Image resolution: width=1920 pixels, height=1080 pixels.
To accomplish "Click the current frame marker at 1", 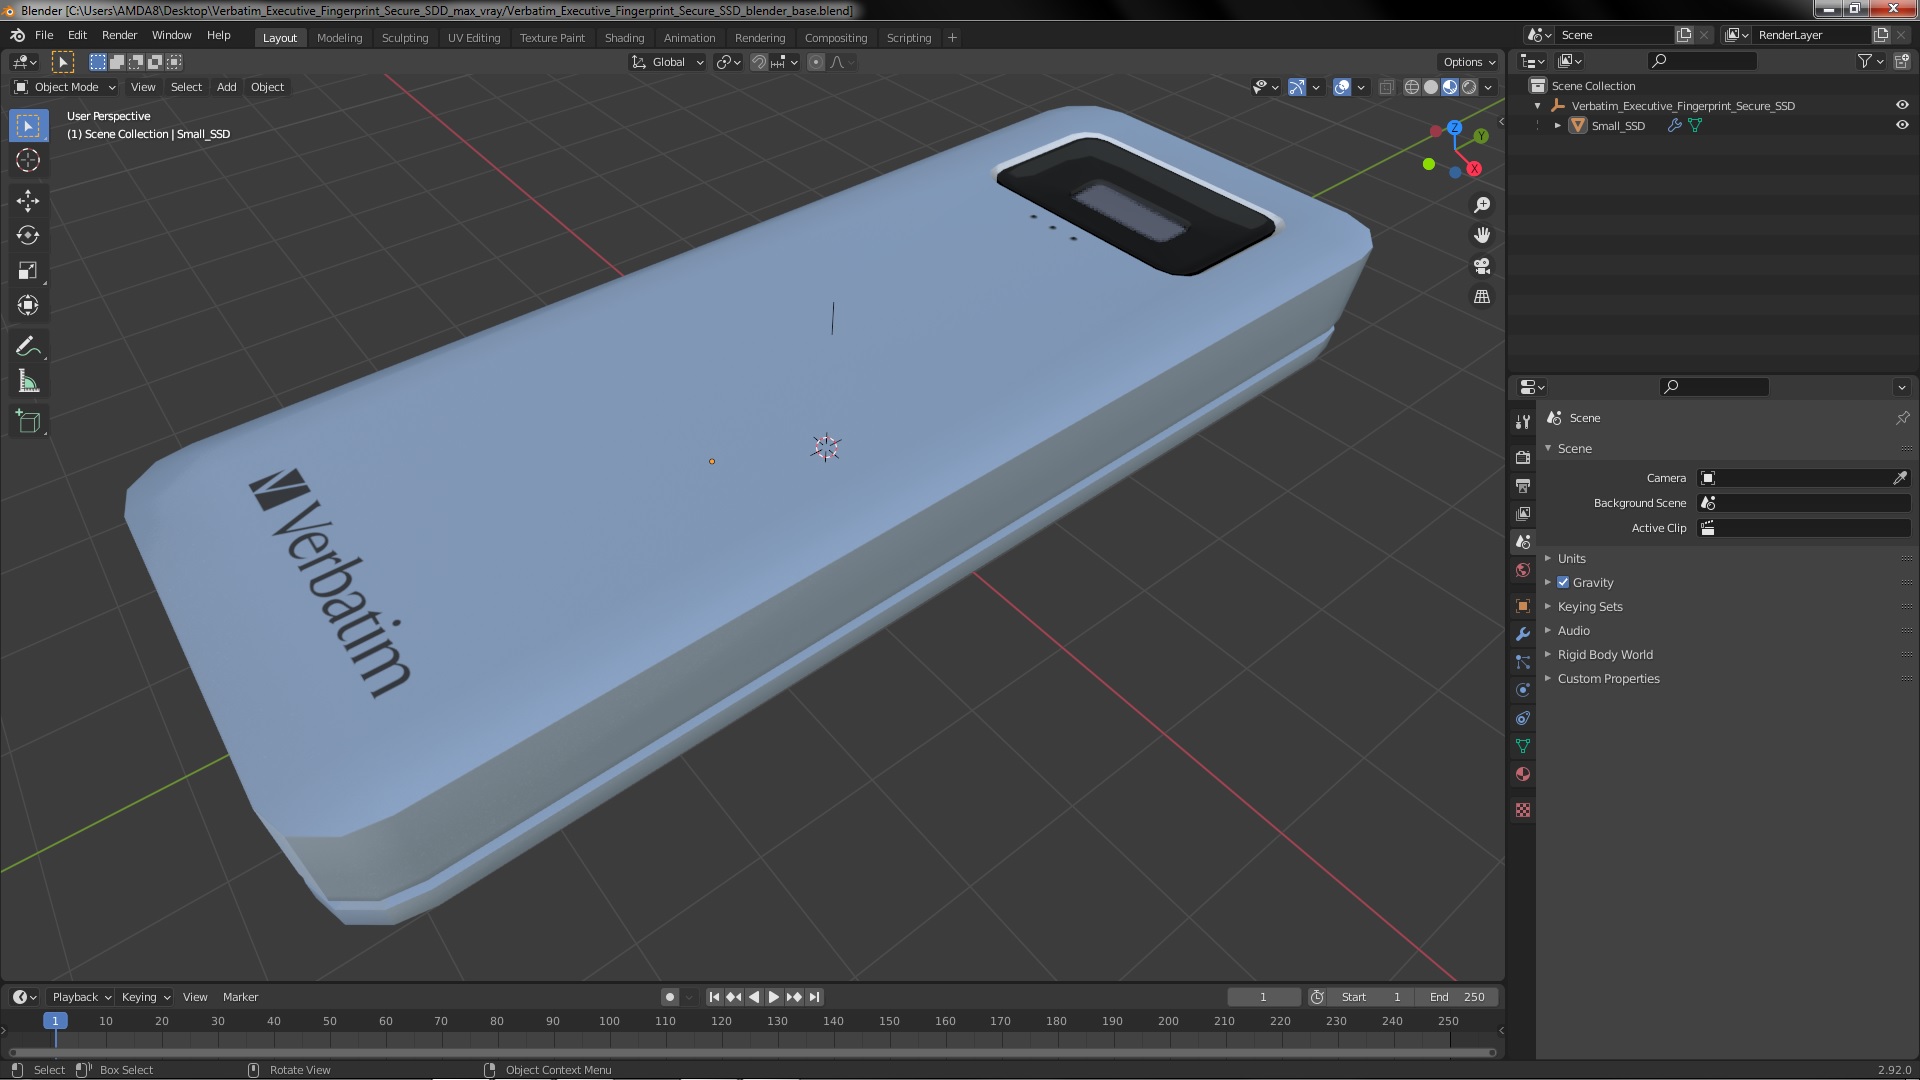I will click(x=55, y=1021).
